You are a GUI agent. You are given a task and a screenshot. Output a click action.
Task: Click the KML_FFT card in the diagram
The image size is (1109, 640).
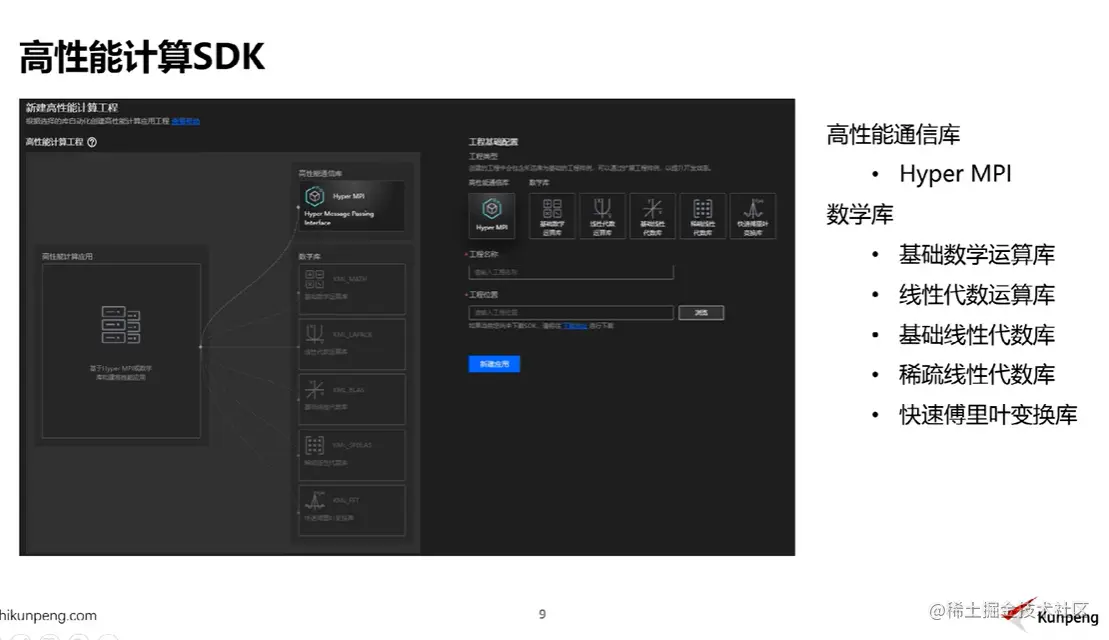352,510
